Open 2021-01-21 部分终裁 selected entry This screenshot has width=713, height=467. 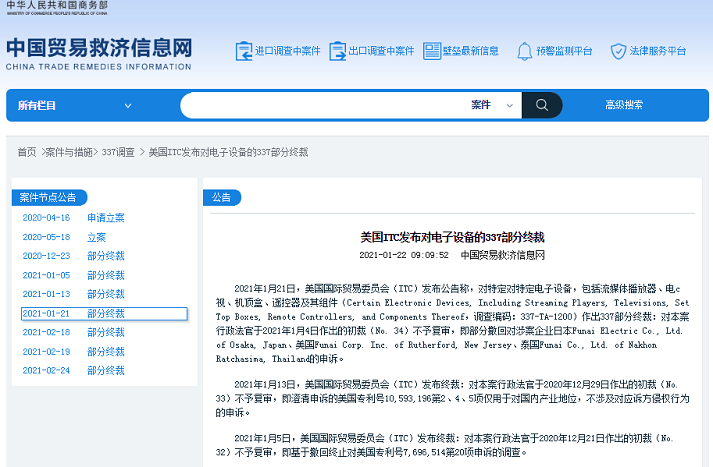point(104,314)
